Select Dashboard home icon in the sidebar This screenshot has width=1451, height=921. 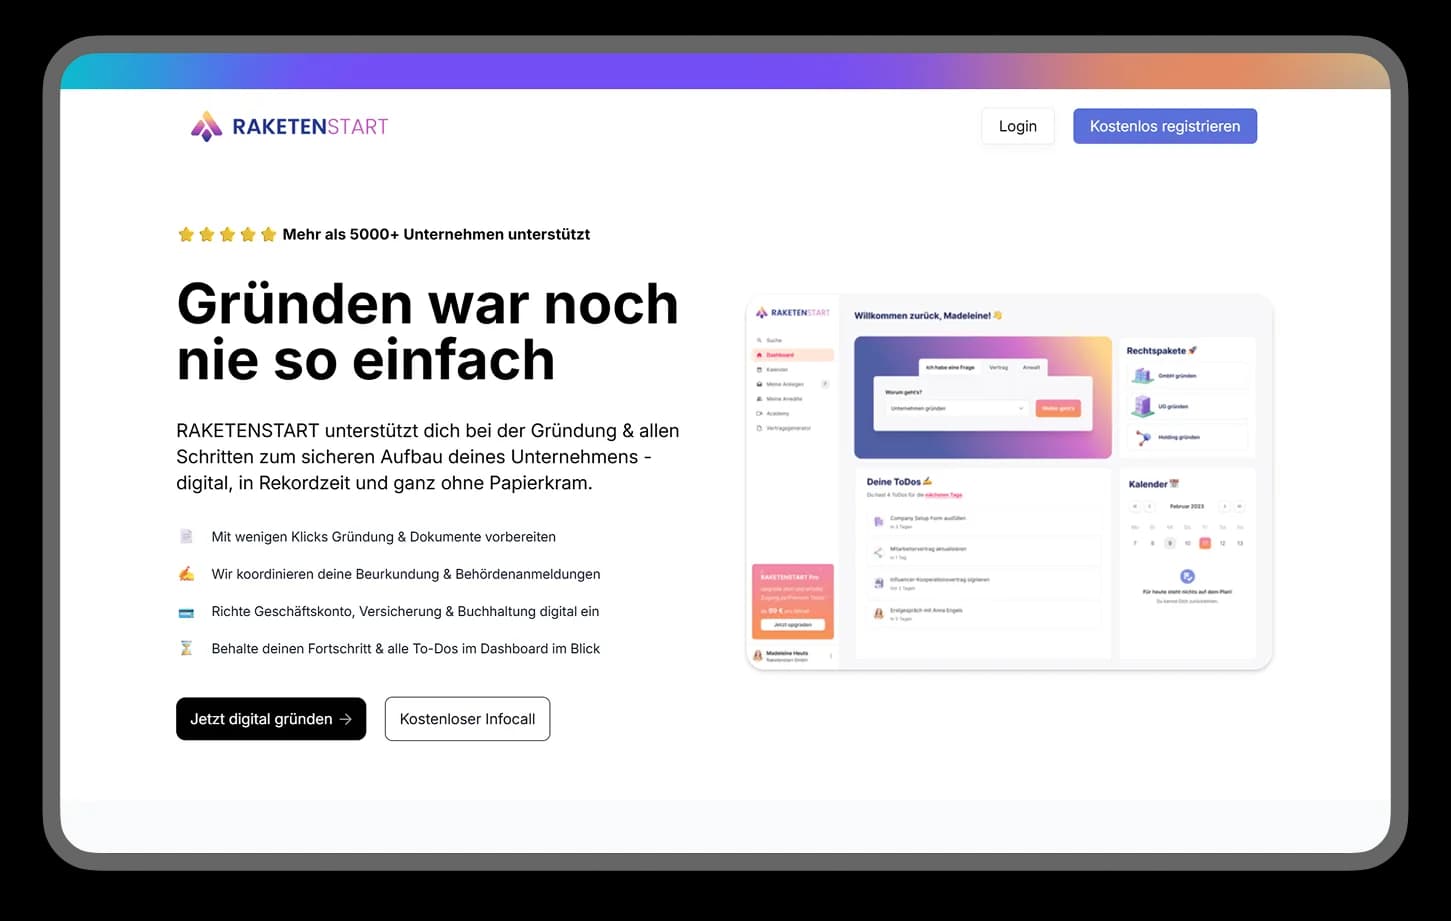[x=759, y=355]
